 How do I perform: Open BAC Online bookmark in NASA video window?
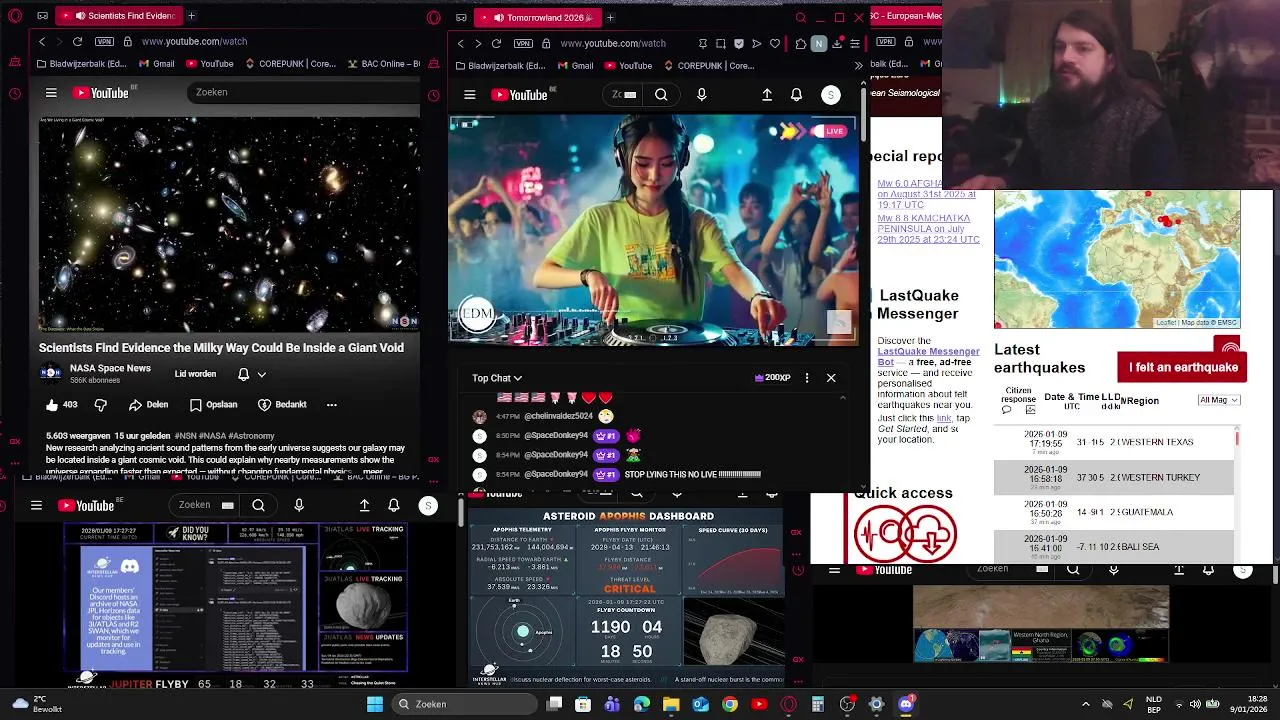pos(384,64)
